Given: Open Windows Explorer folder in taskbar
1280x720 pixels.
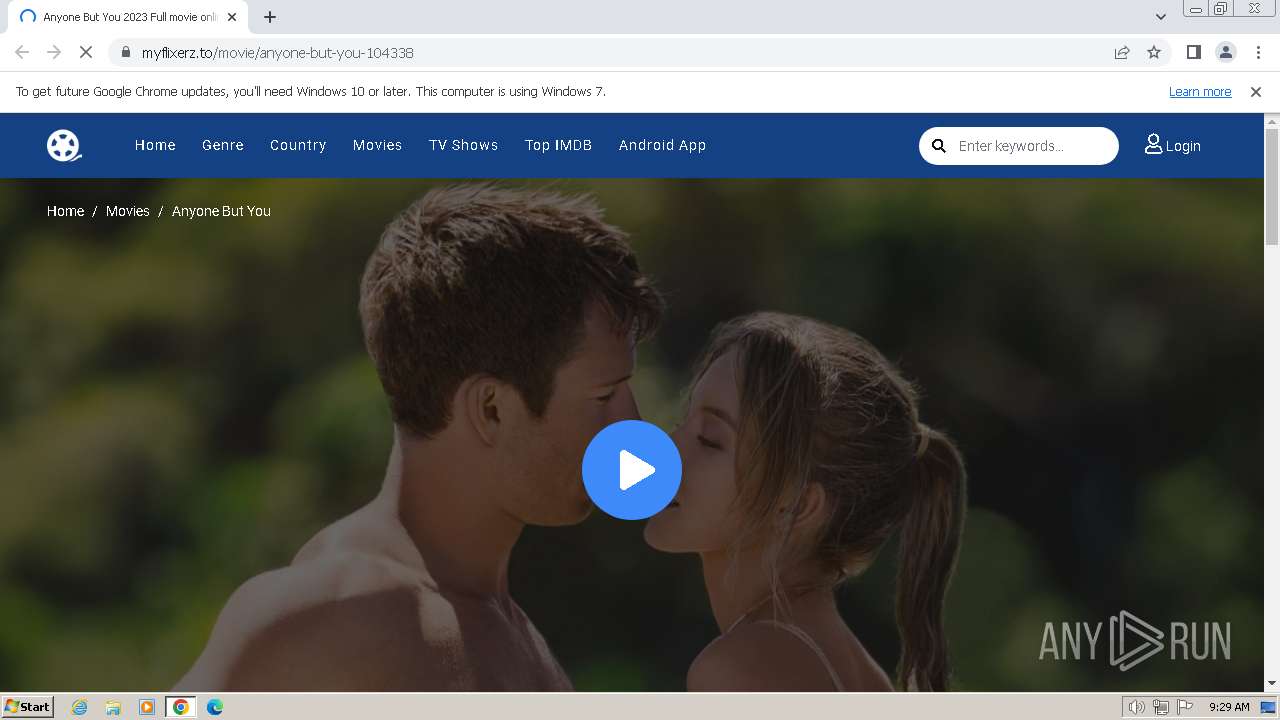Looking at the screenshot, I should pyautogui.click(x=113, y=707).
